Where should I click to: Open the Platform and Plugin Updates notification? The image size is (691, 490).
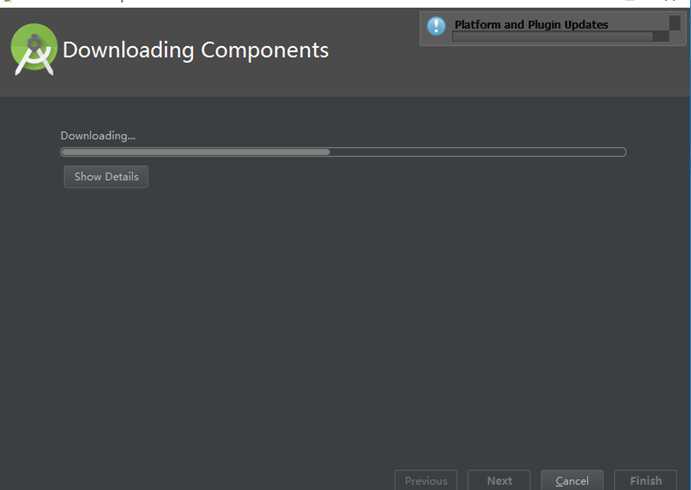pos(531,25)
